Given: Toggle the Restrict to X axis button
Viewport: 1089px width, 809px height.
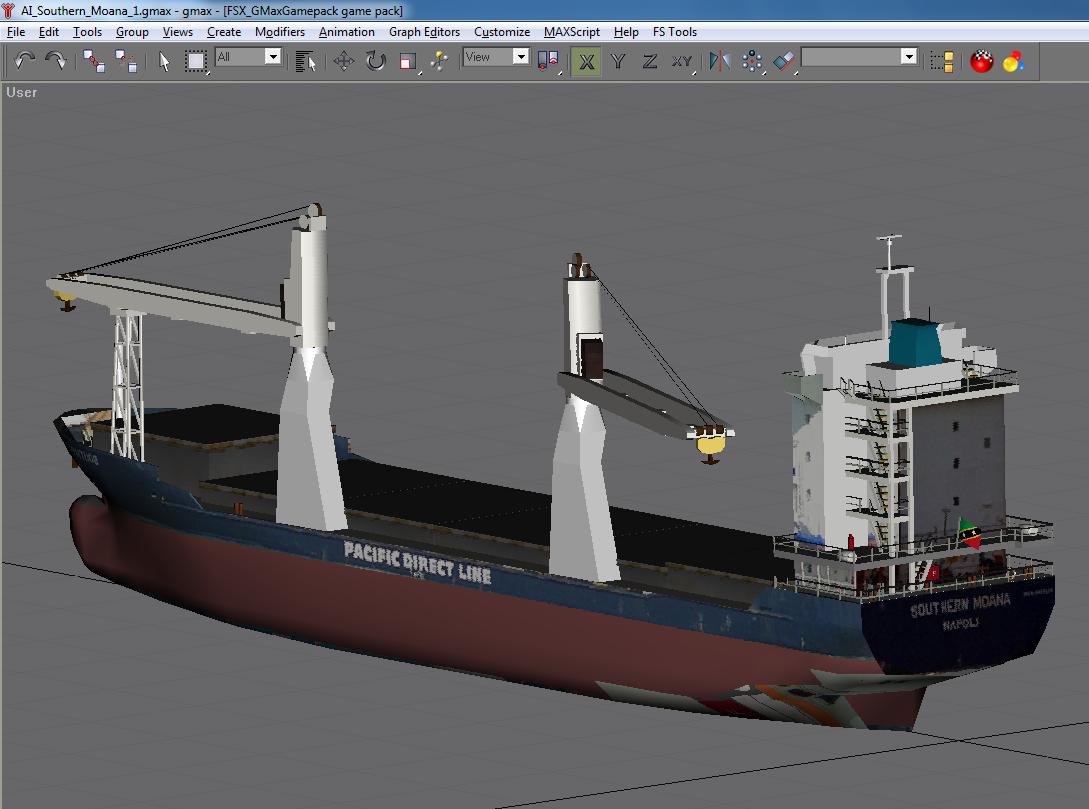Looking at the screenshot, I should click(586, 61).
